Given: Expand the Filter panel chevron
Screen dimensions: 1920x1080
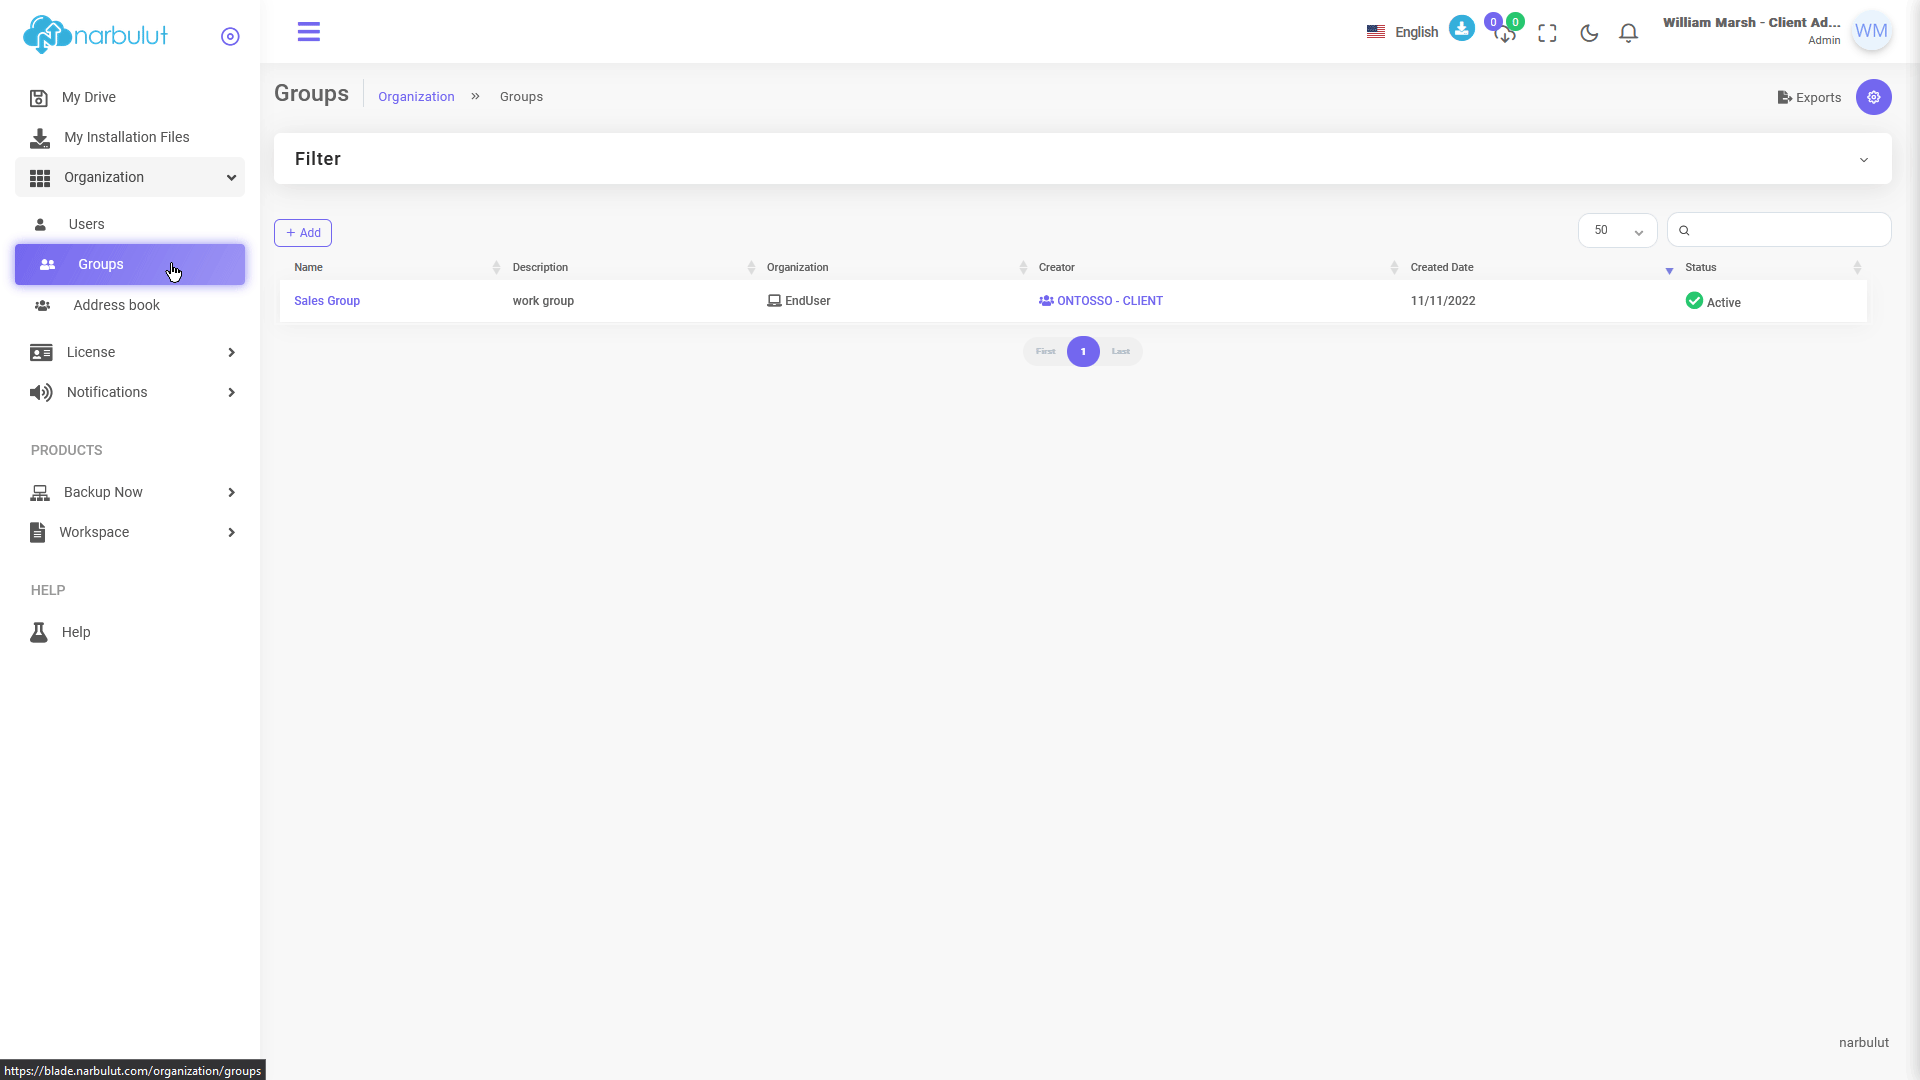Looking at the screenshot, I should pos(1864,160).
